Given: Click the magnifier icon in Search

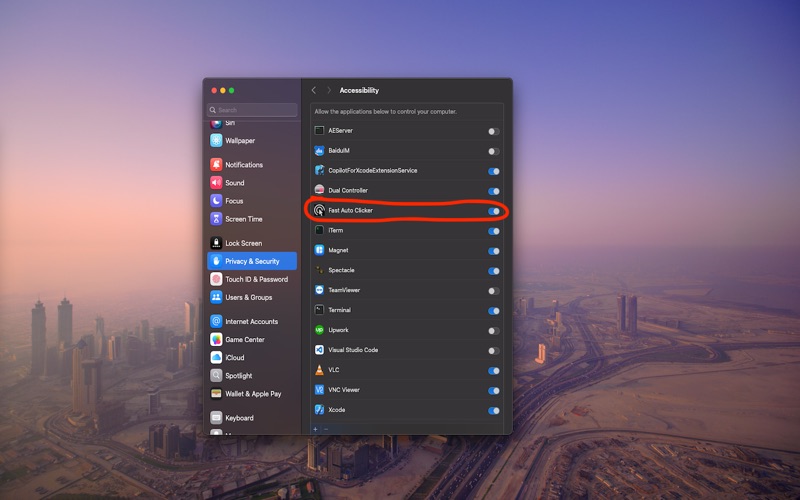Looking at the screenshot, I should click(x=213, y=110).
